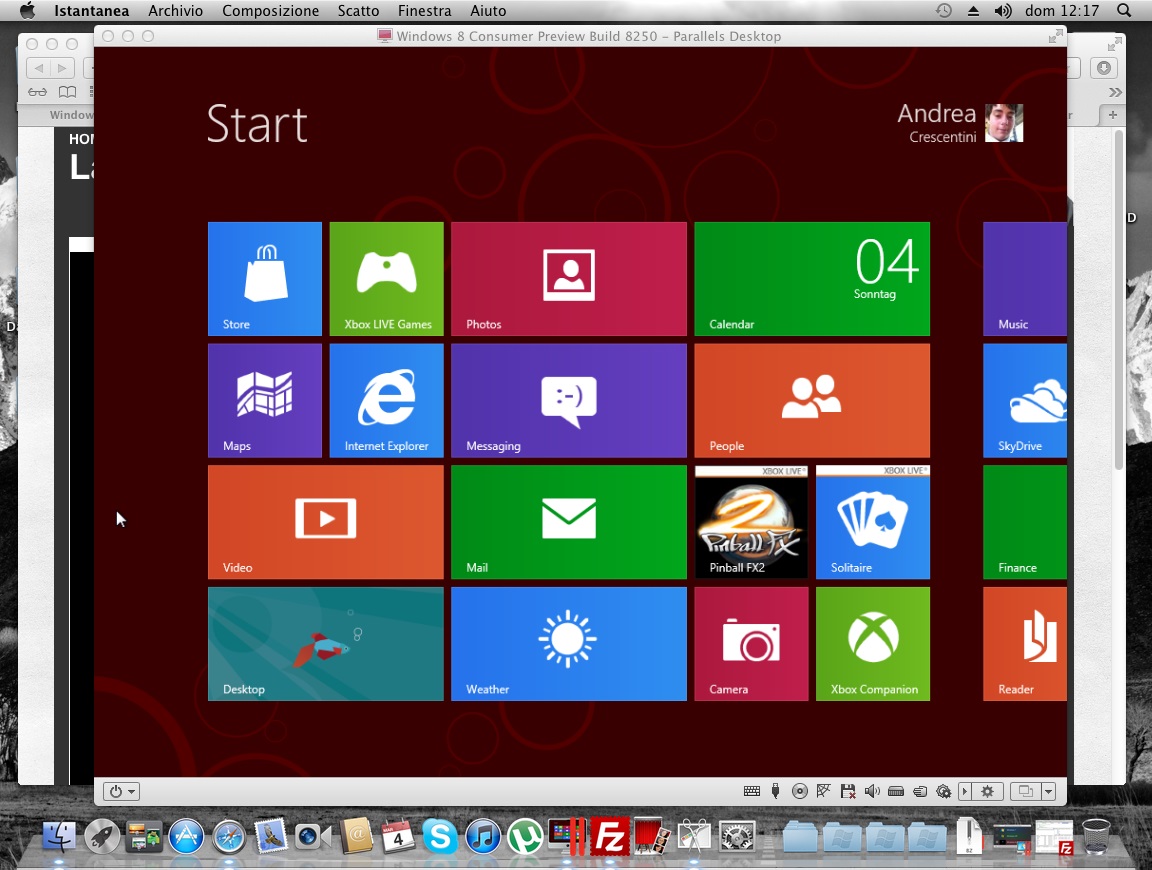This screenshot has height=870, width=1152.
Task: Expand the Parallels status bar devices arrow
Action: 965,791
